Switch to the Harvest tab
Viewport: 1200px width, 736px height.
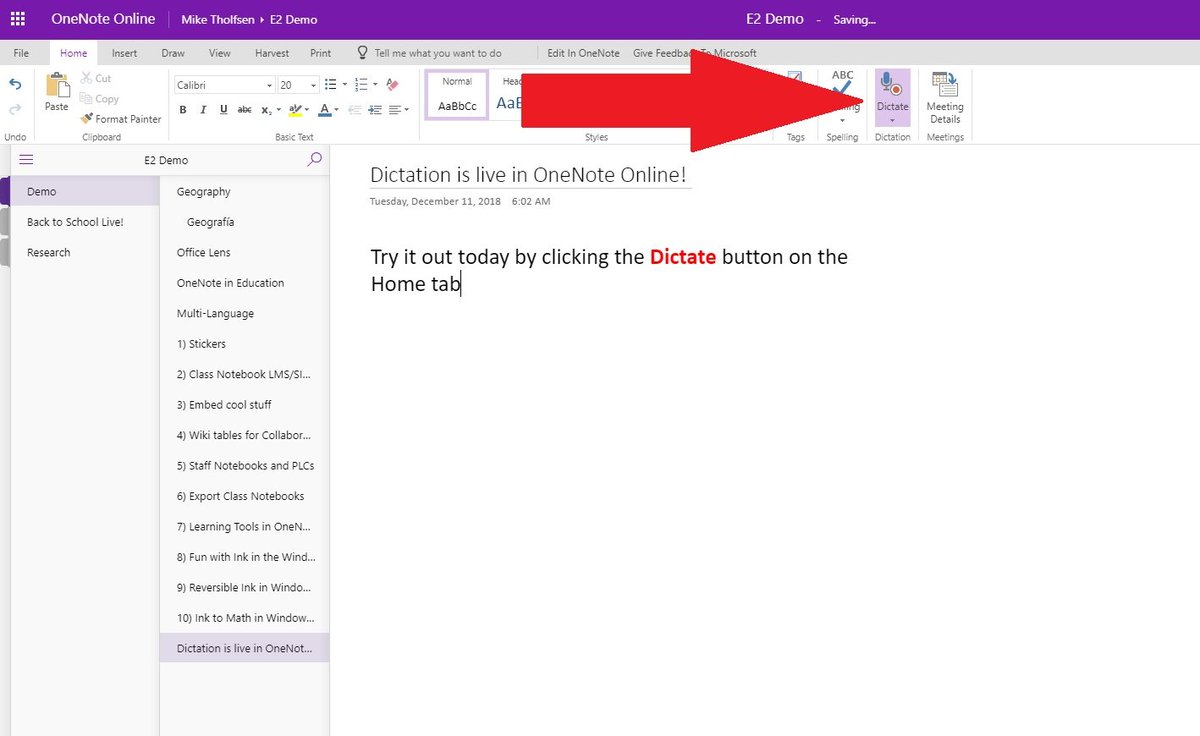(272, 53)
